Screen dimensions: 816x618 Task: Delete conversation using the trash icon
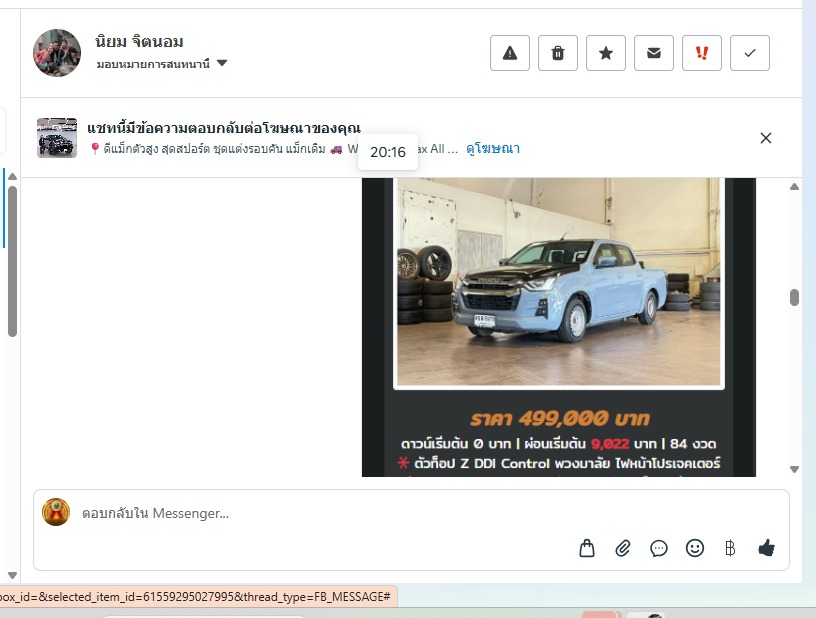click(558, 53)
